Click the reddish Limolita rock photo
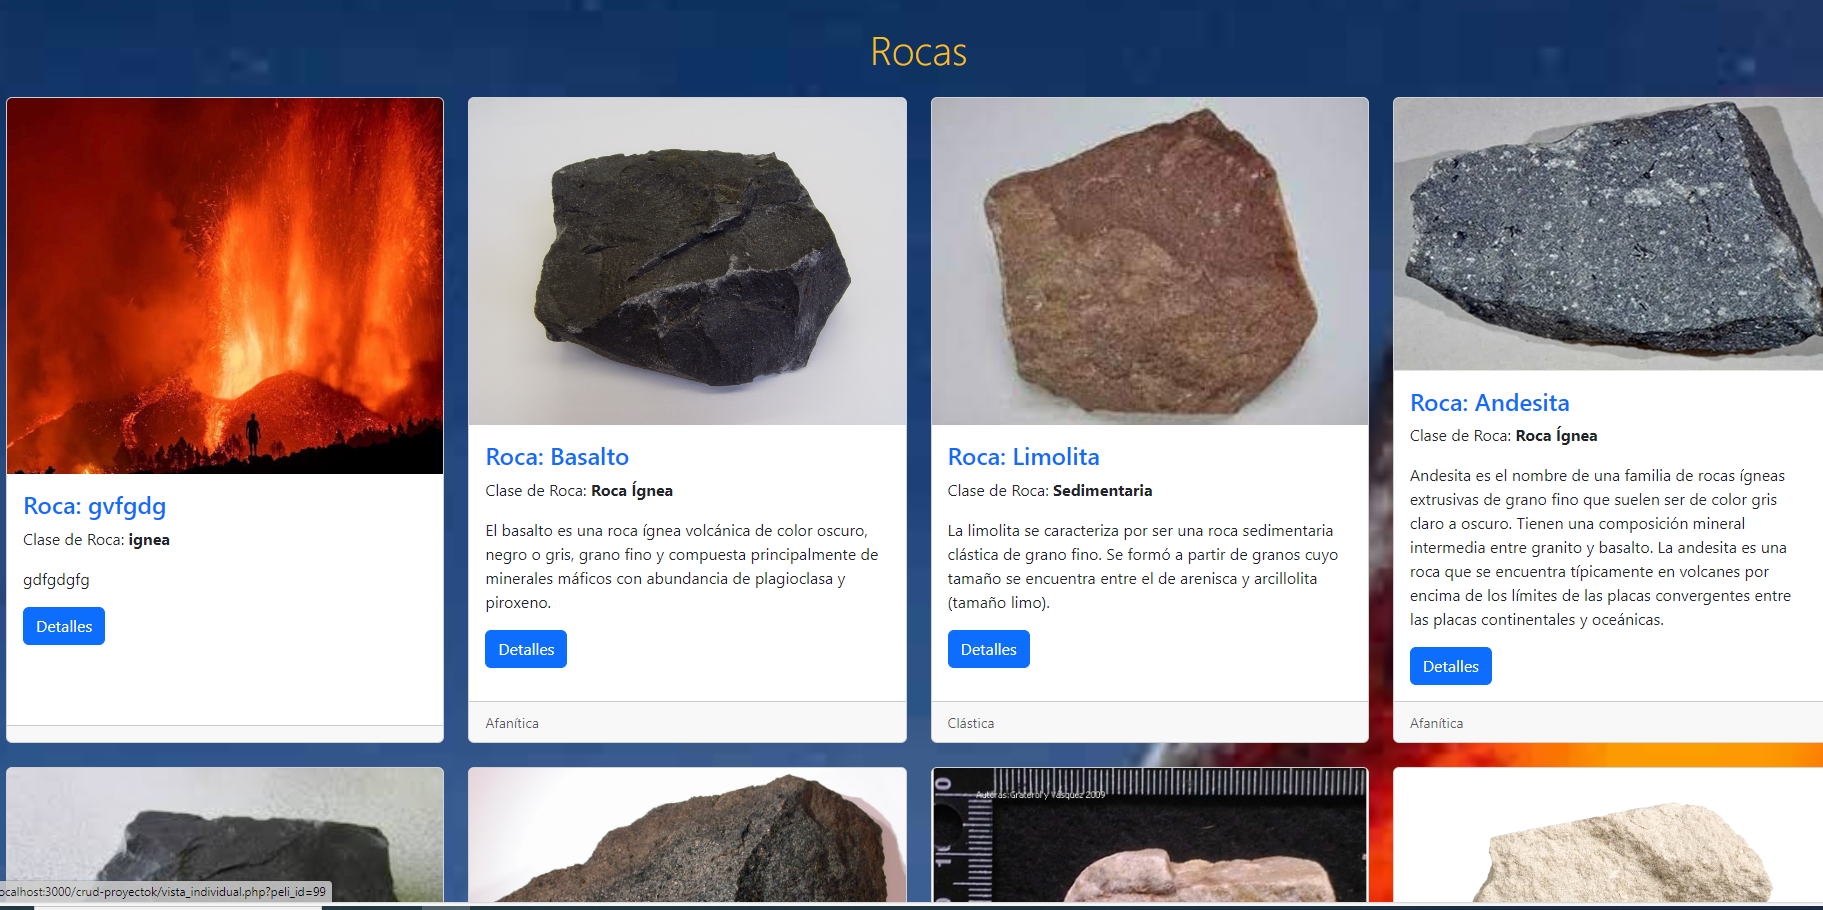The width and height of the screenshot is (1823, 910). [x=1149, y=261]
